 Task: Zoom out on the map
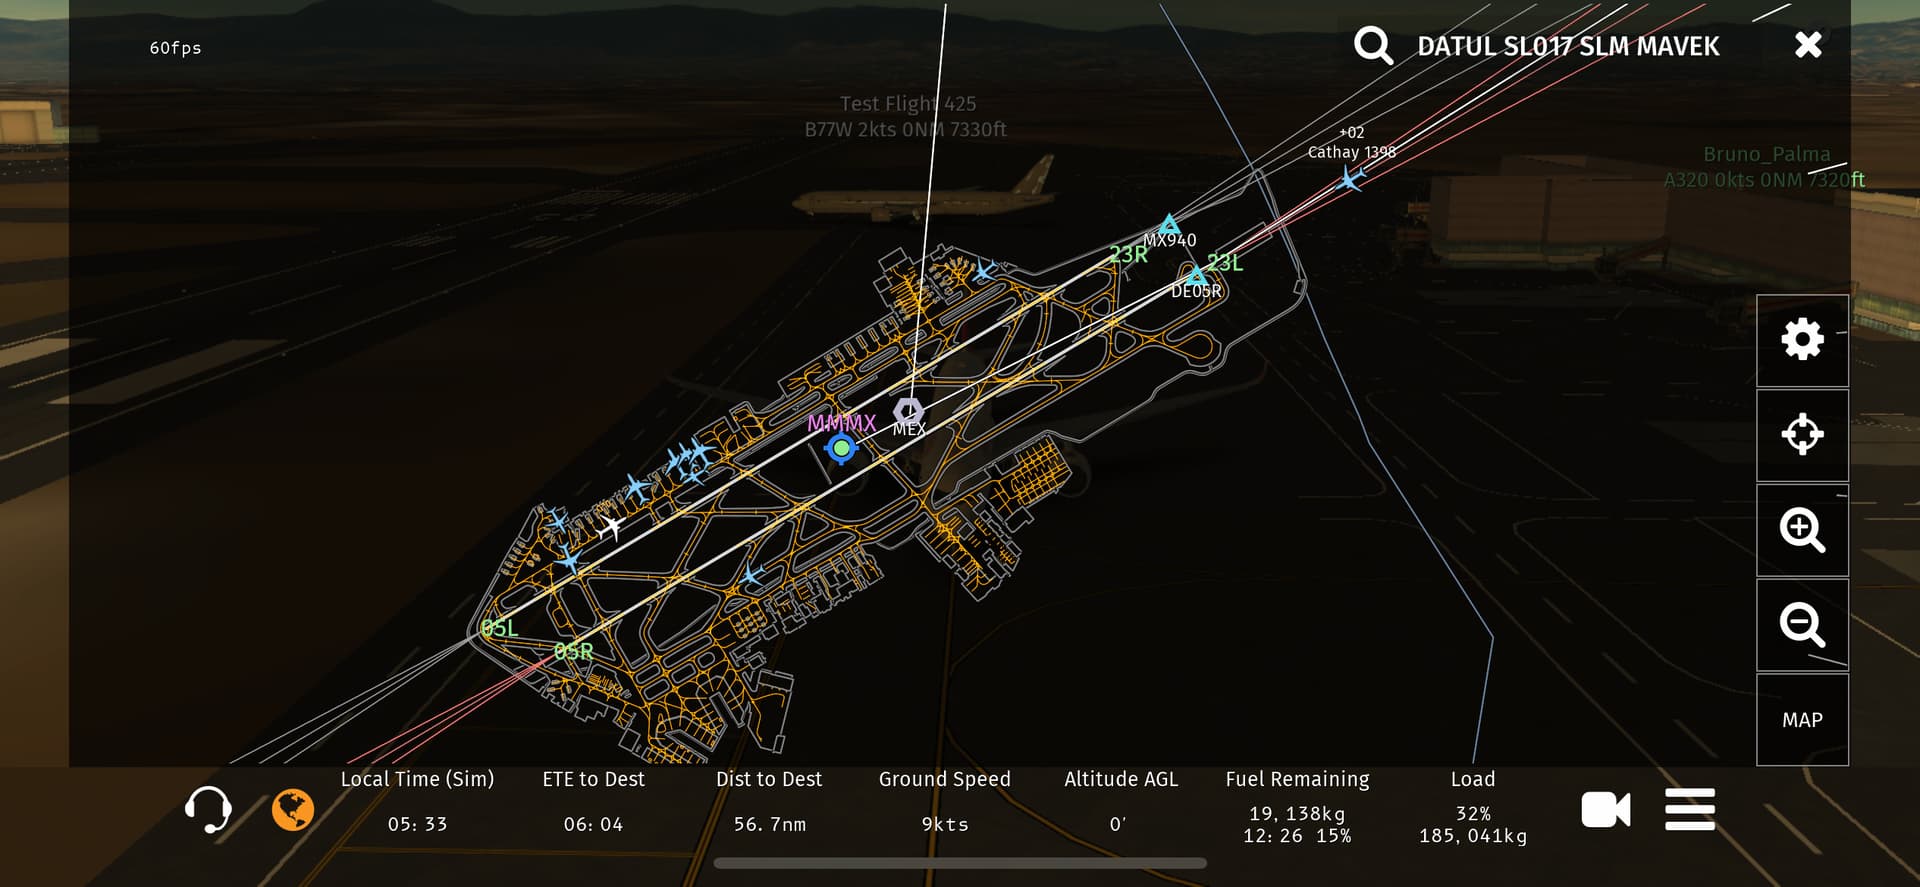(1802, 625)
